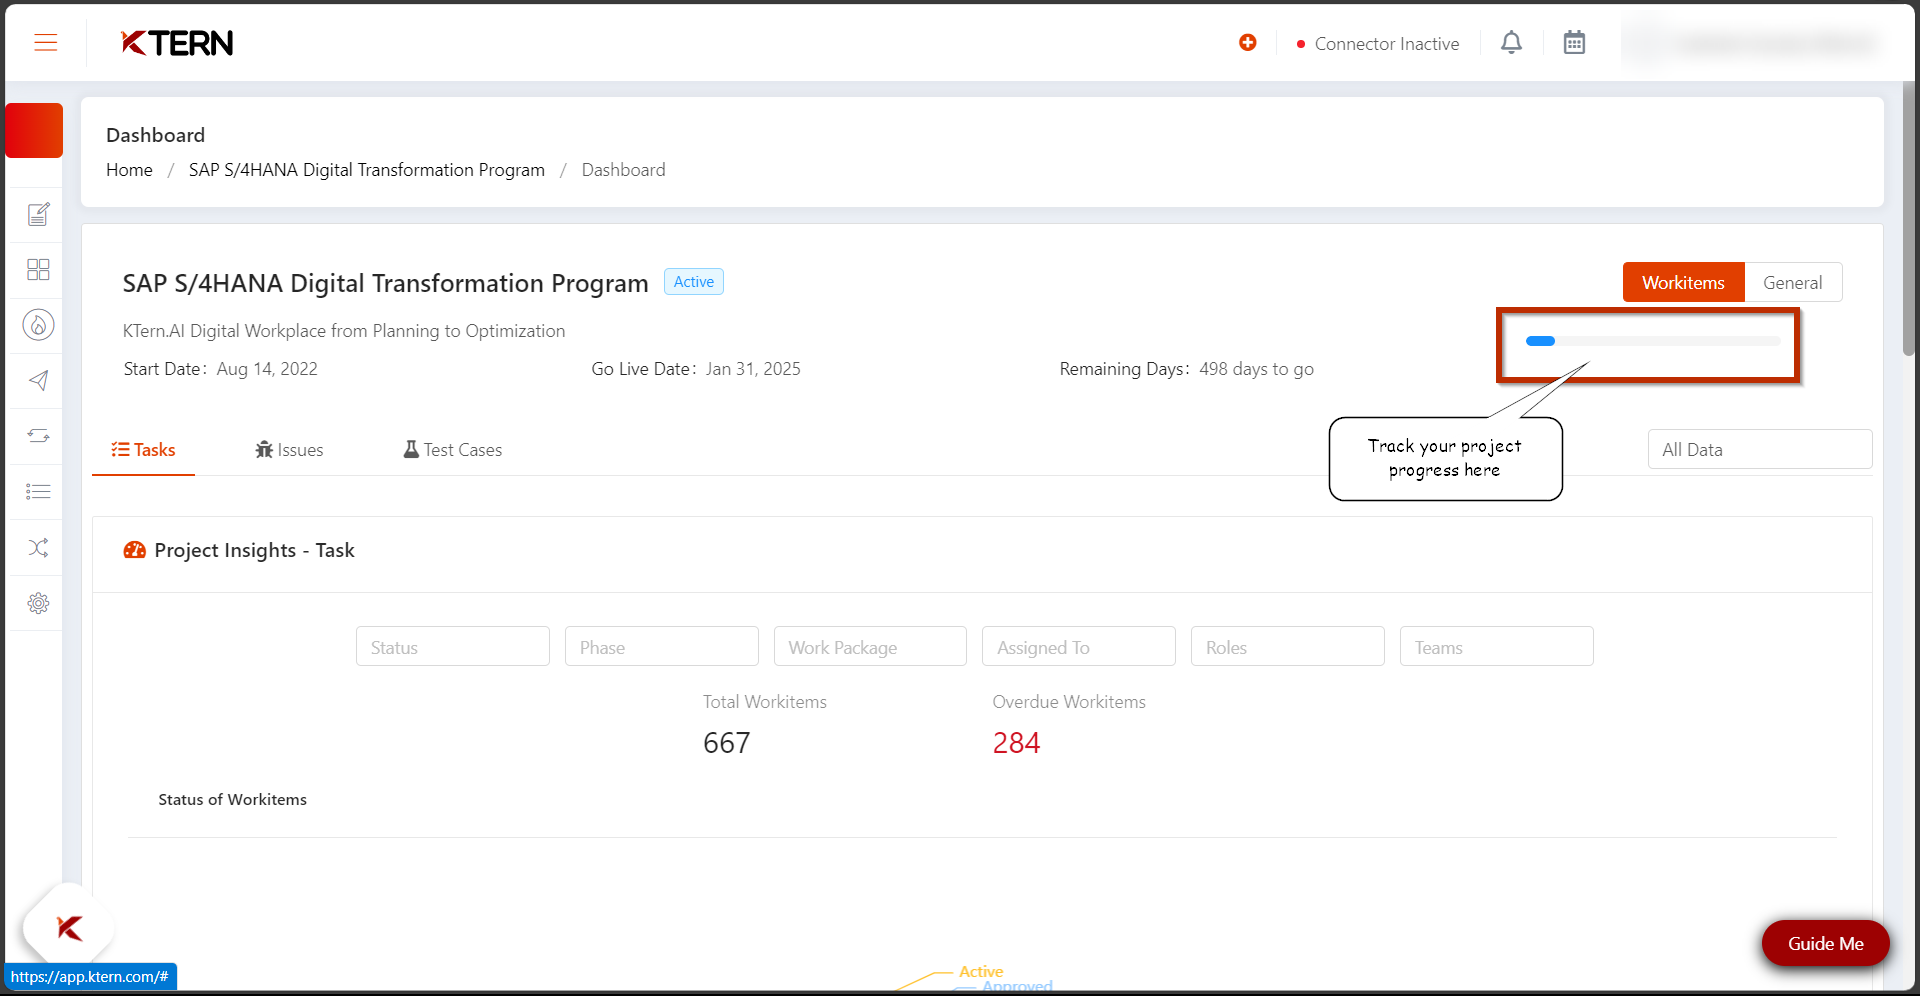The width and height of the screenshot is (1920, 996).
Task: Open the loop arrows sidebar icon
Action: click(38, 436)
